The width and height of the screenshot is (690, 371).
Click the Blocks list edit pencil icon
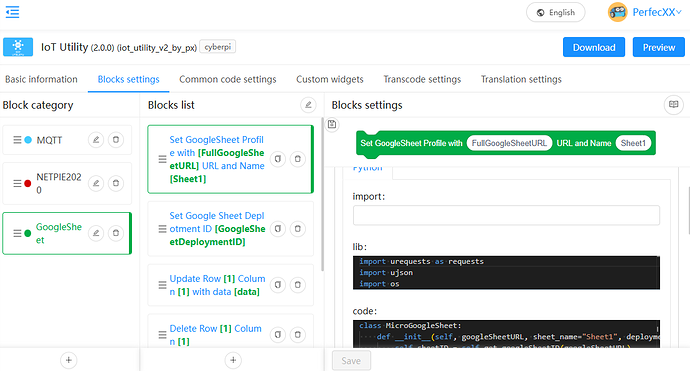click(308, 105)
